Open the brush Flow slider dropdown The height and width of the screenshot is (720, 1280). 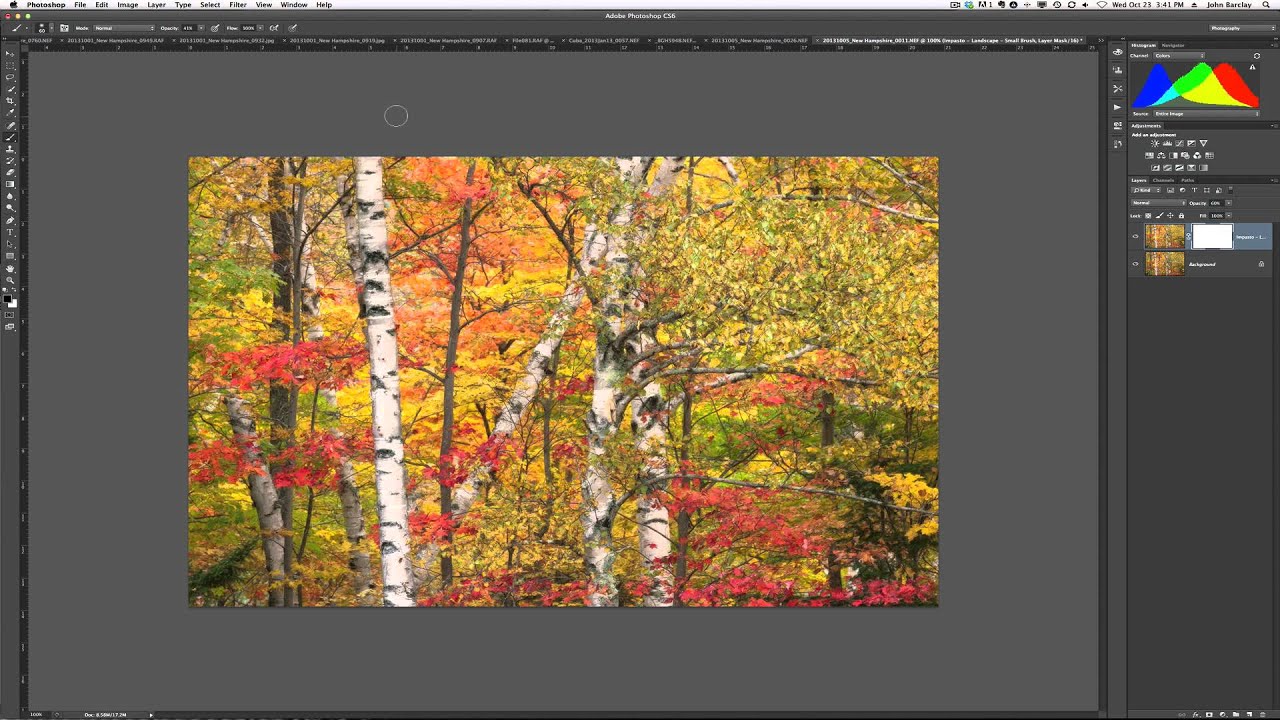260,28
